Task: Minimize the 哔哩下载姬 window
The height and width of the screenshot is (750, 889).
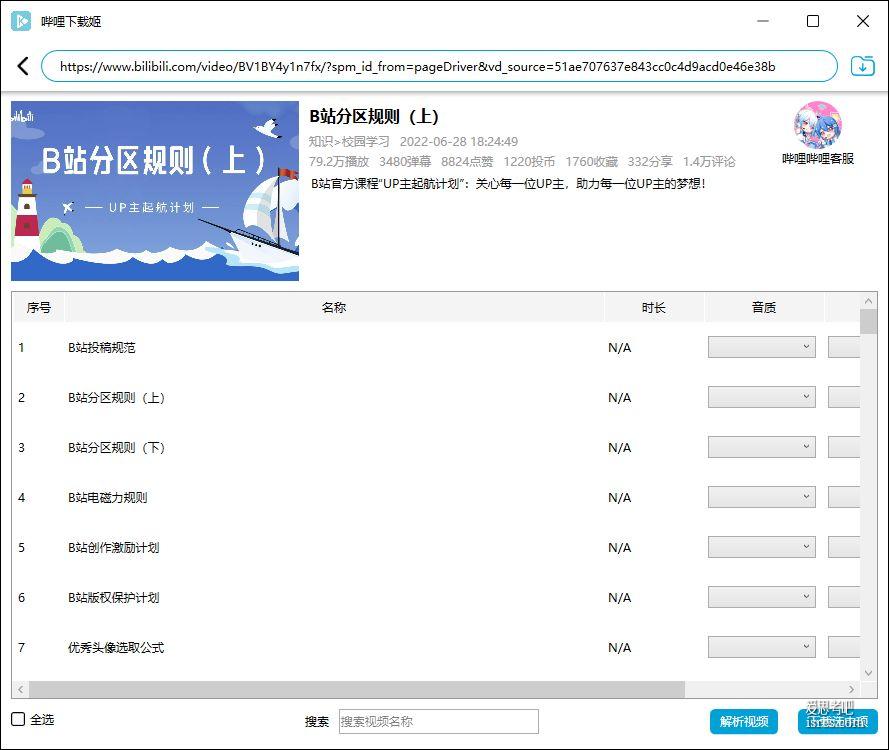Action: [x=763, y=22]
